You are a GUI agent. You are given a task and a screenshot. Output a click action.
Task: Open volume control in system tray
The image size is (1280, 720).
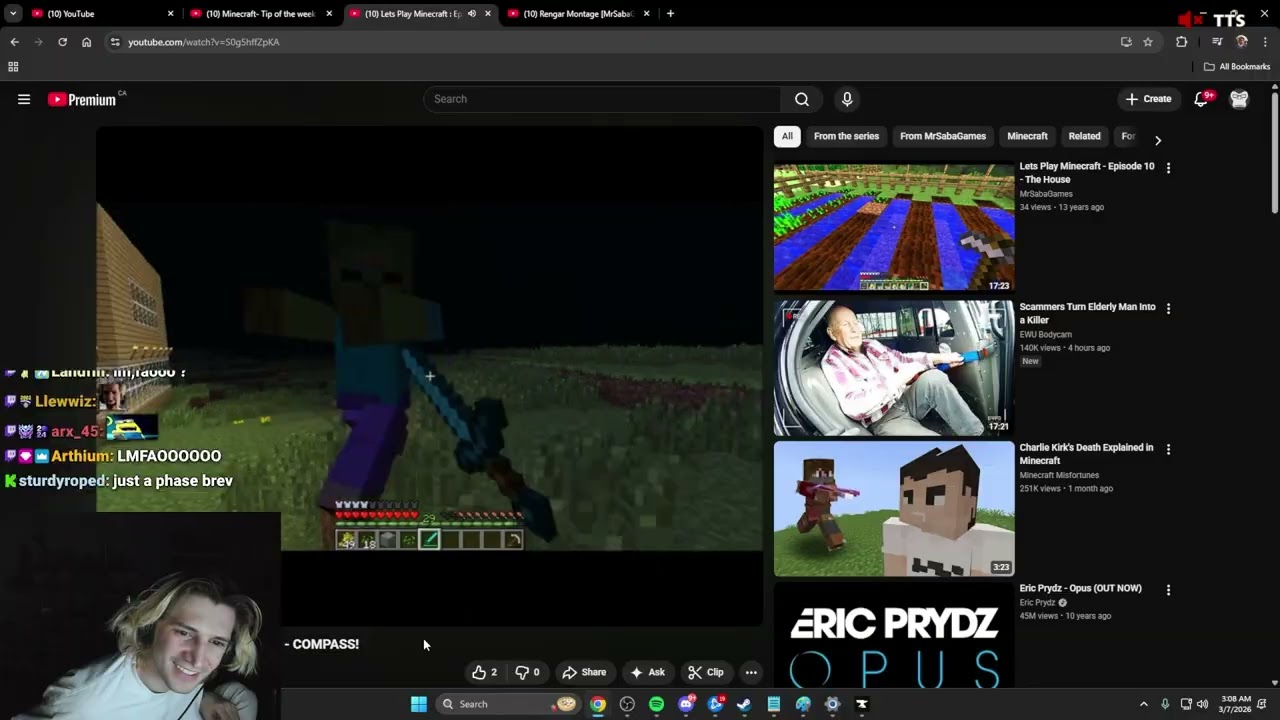coord(1202,704)
